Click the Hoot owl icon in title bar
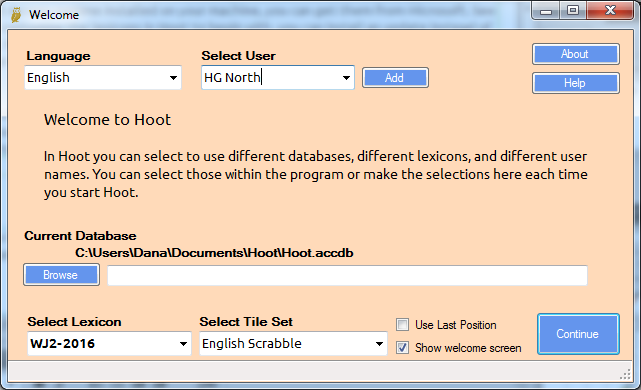This screenshot has height=390, width=641. pyautogui.click(x=16, y=15)
